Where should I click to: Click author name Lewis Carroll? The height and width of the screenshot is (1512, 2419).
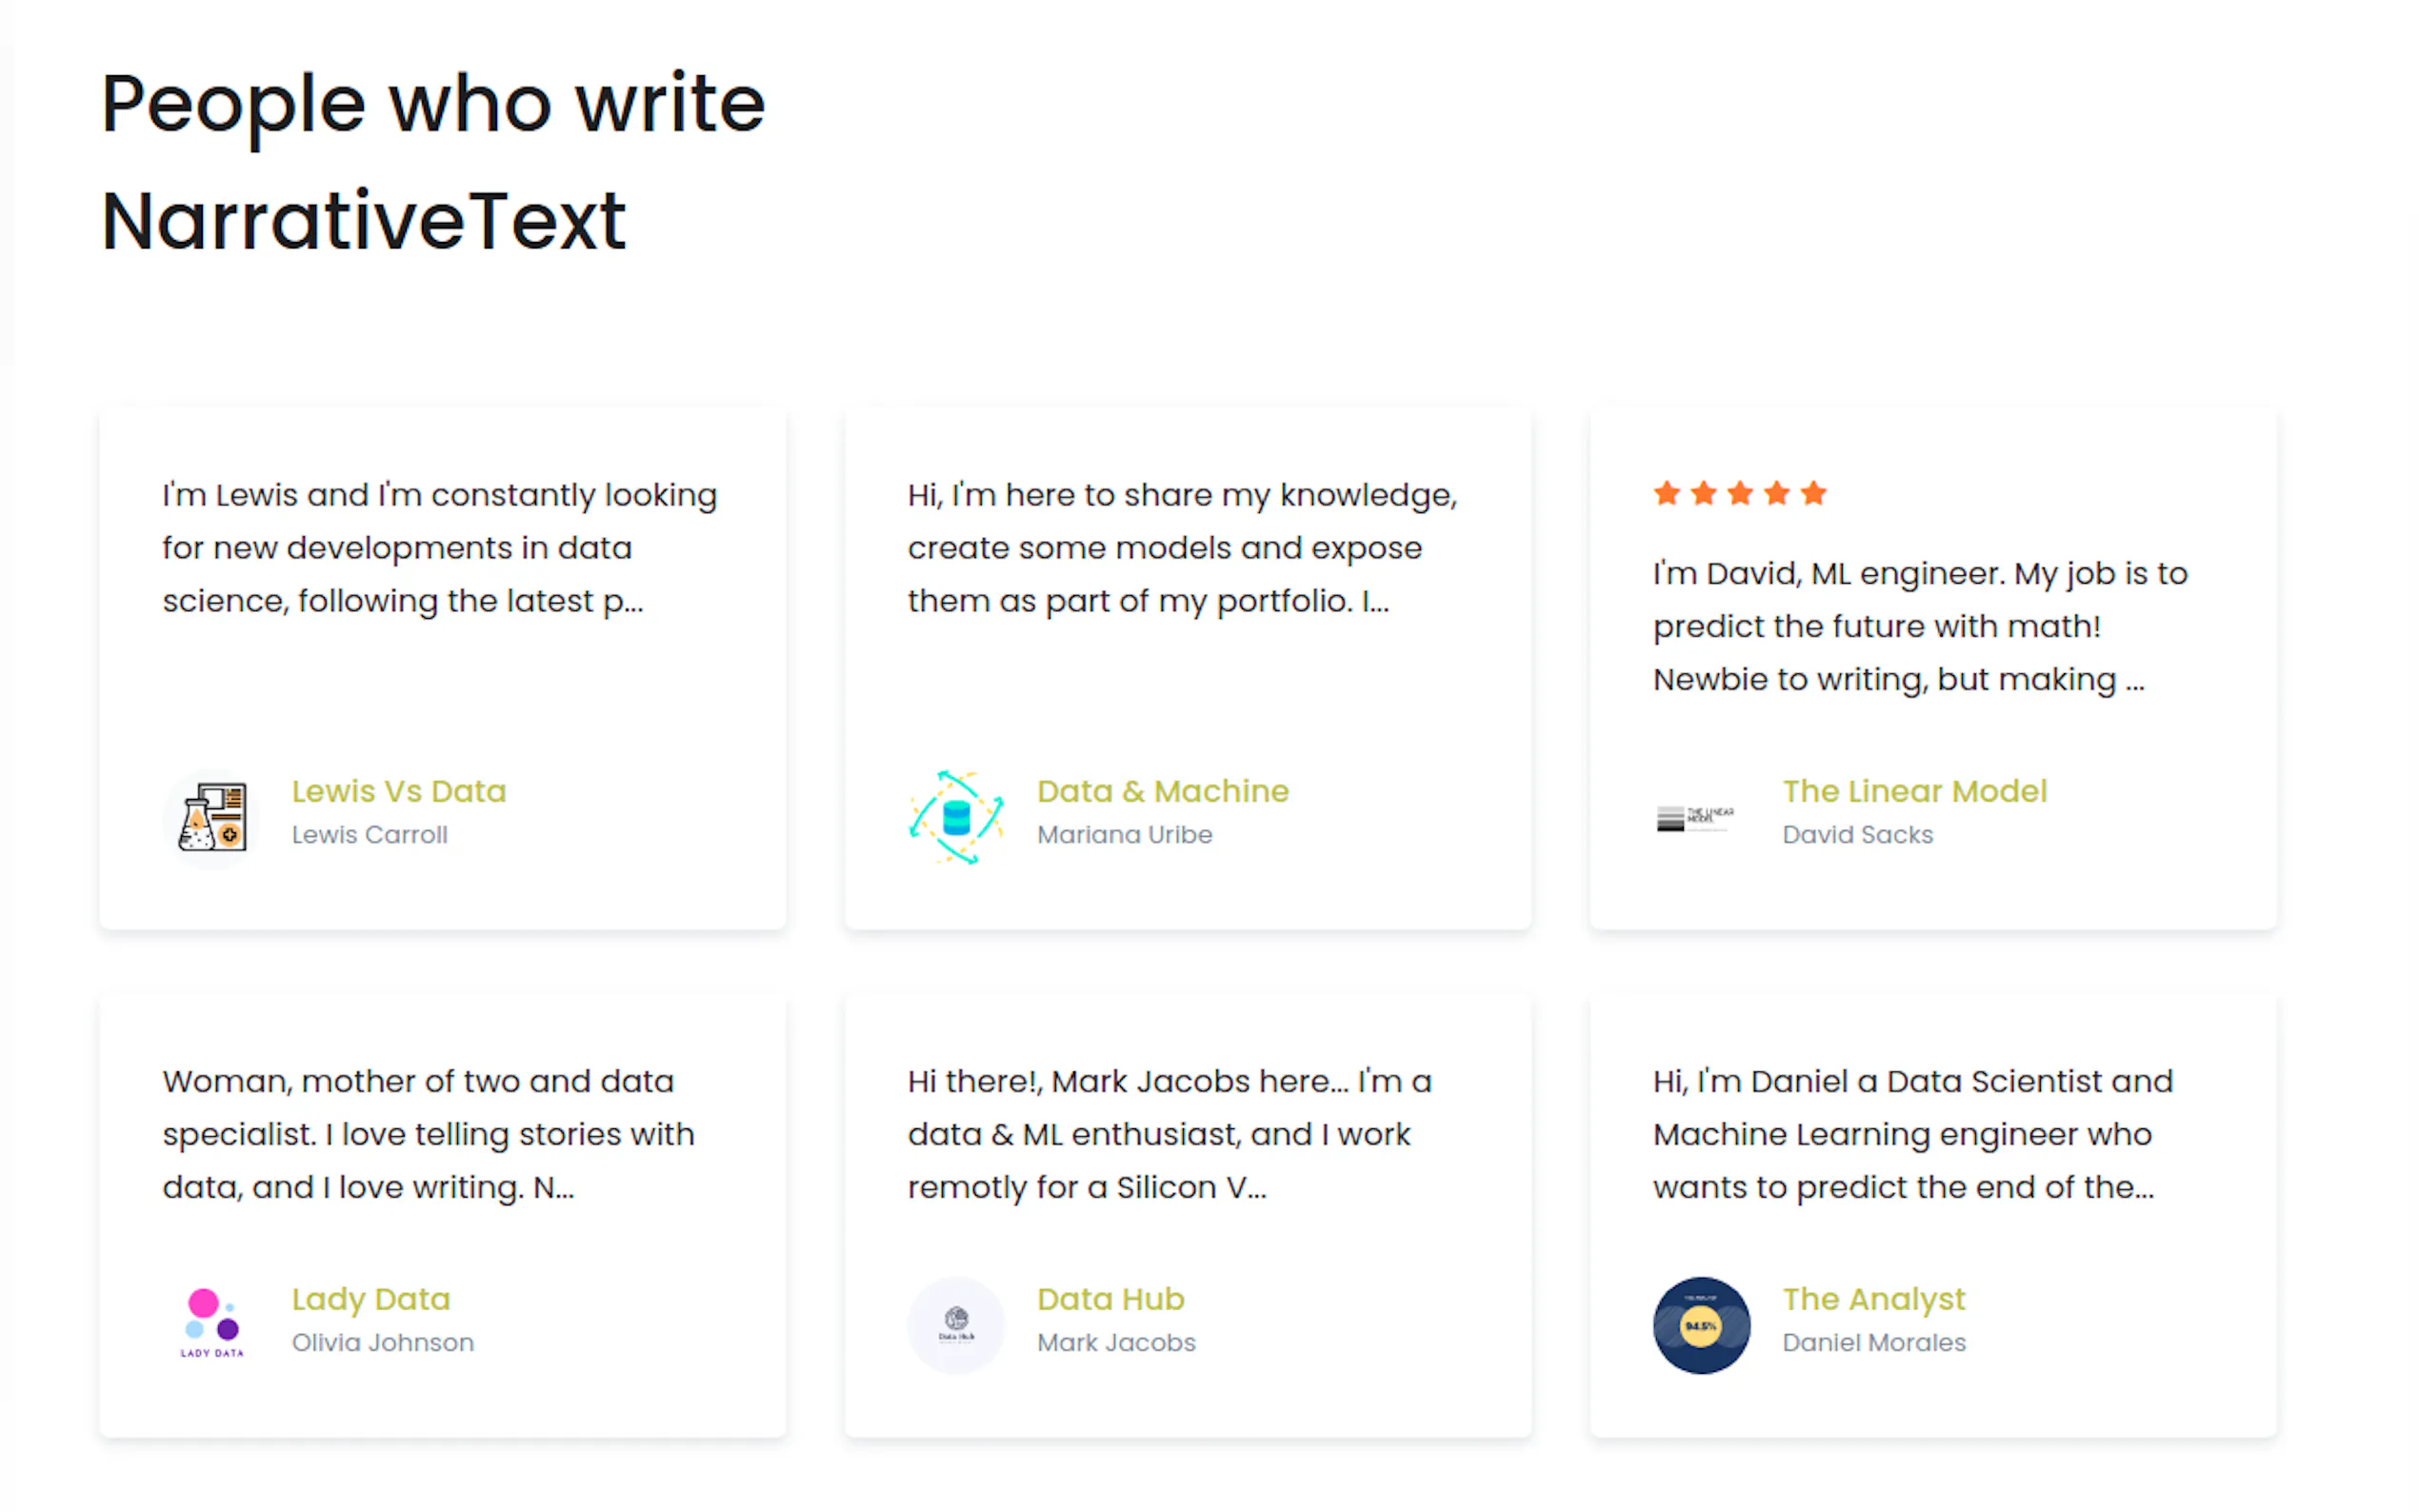click(x=369, y=834)
